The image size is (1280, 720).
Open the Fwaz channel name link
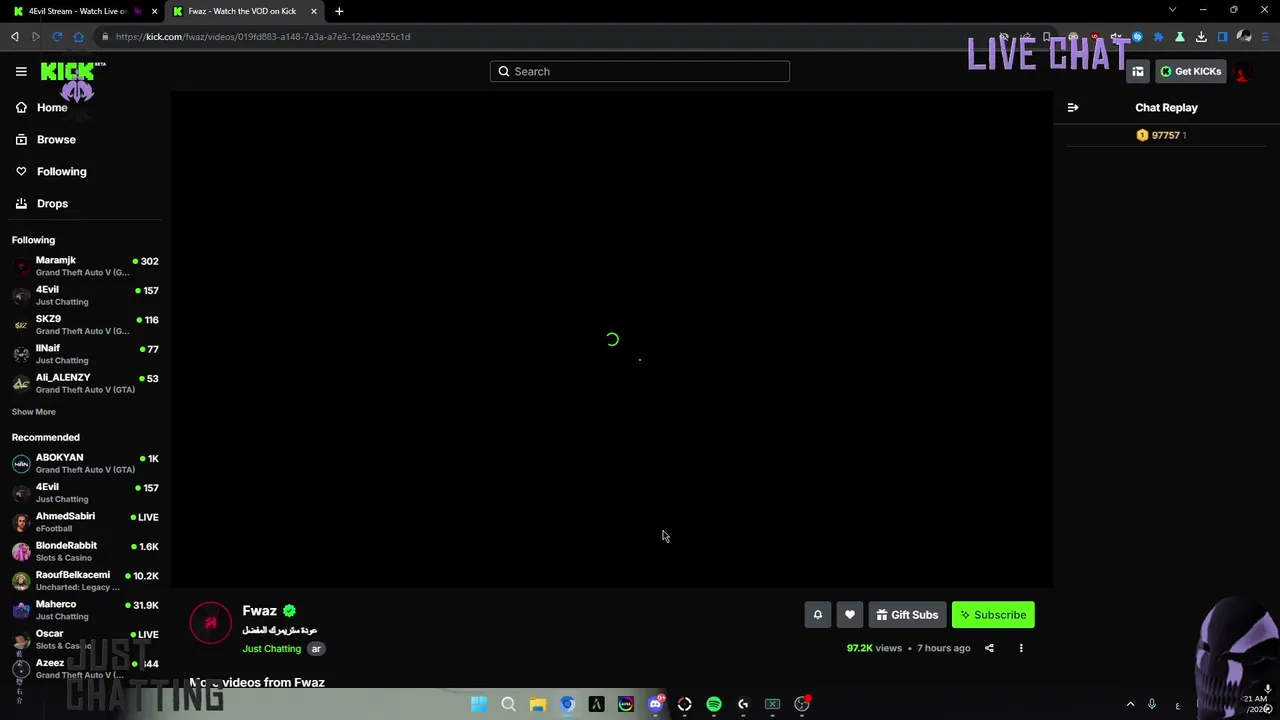click(x=259, y=611)
